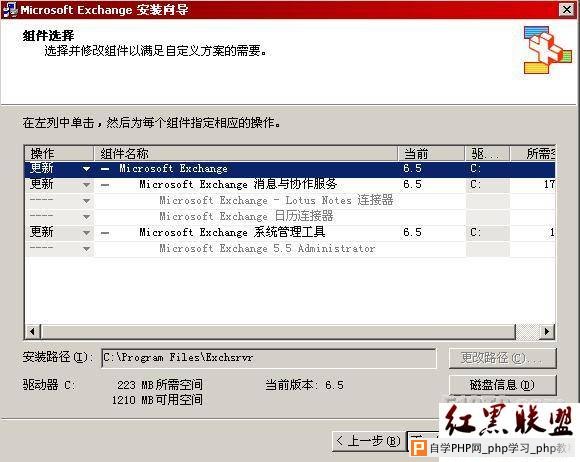Collapse the 消息与协作服务 component node
This screenshot has width=580, height=462.
105,185
